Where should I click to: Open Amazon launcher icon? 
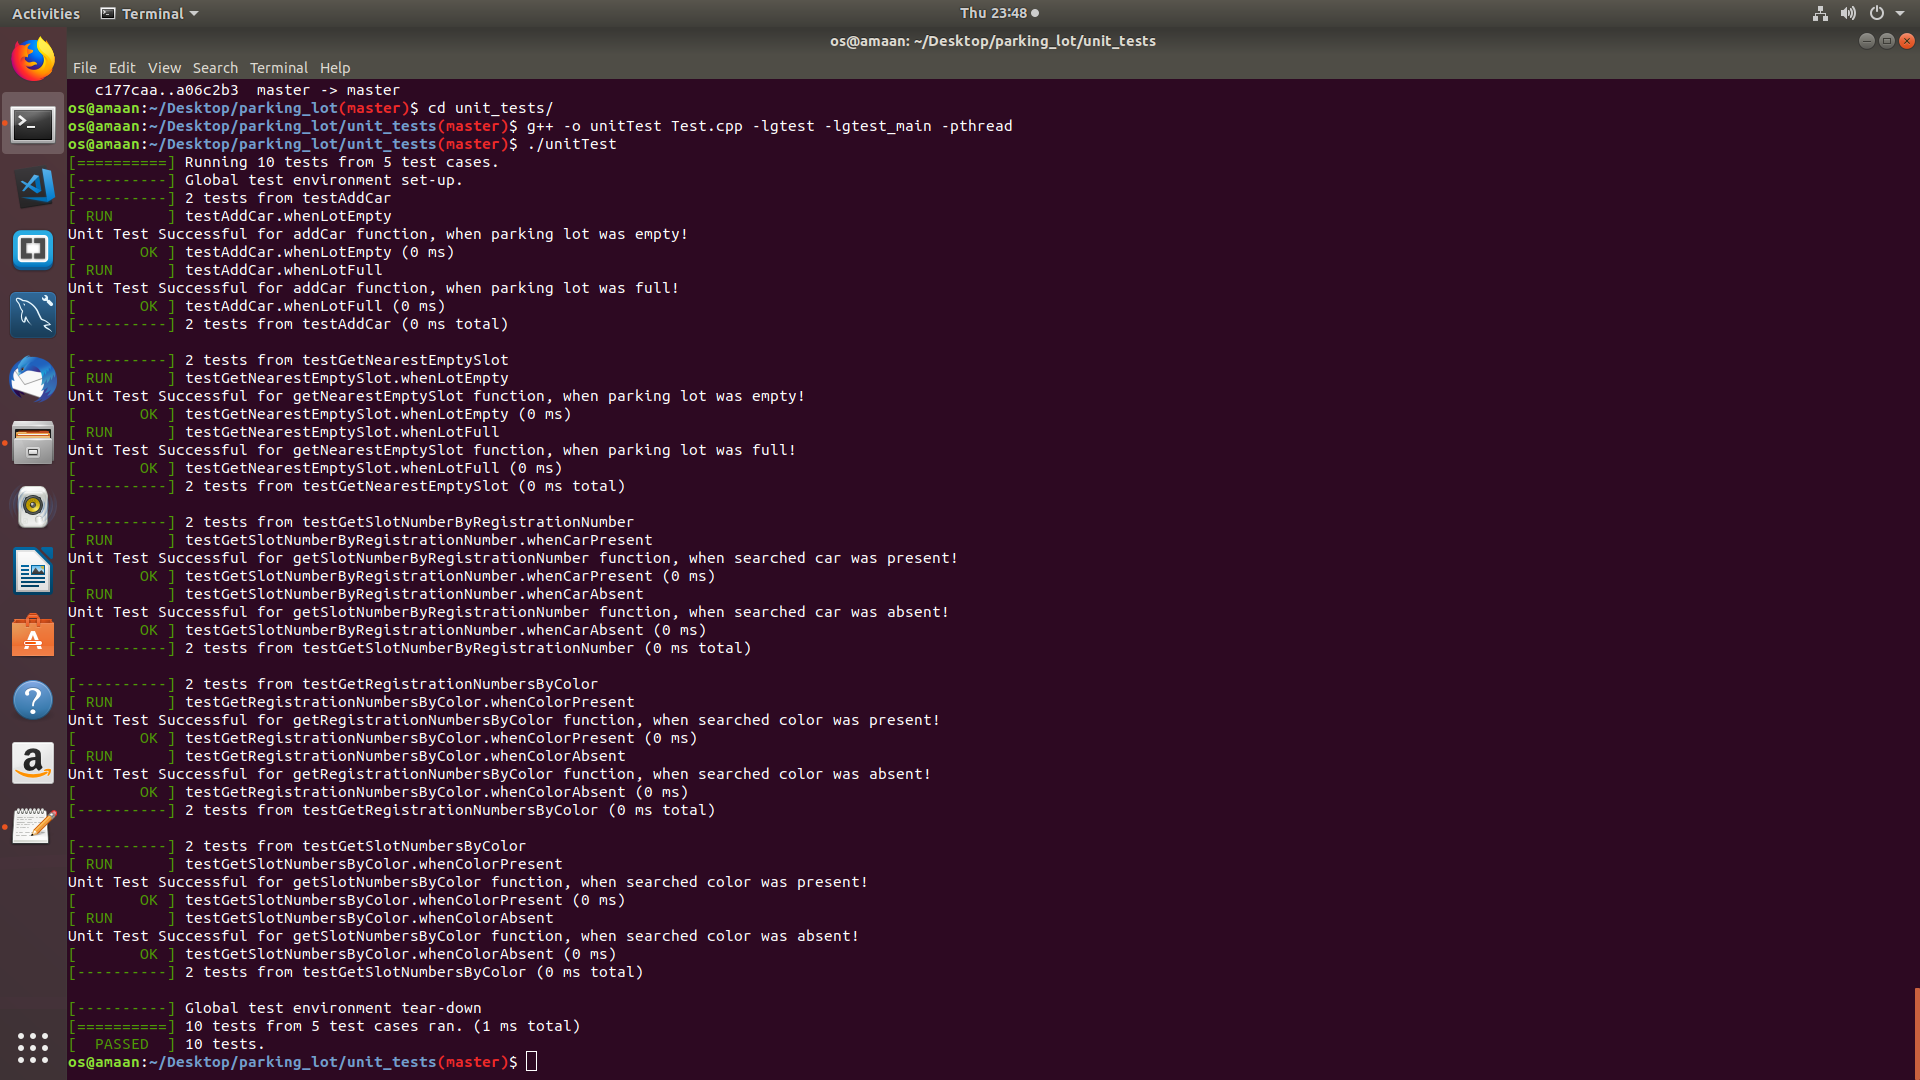click(33, 764)
